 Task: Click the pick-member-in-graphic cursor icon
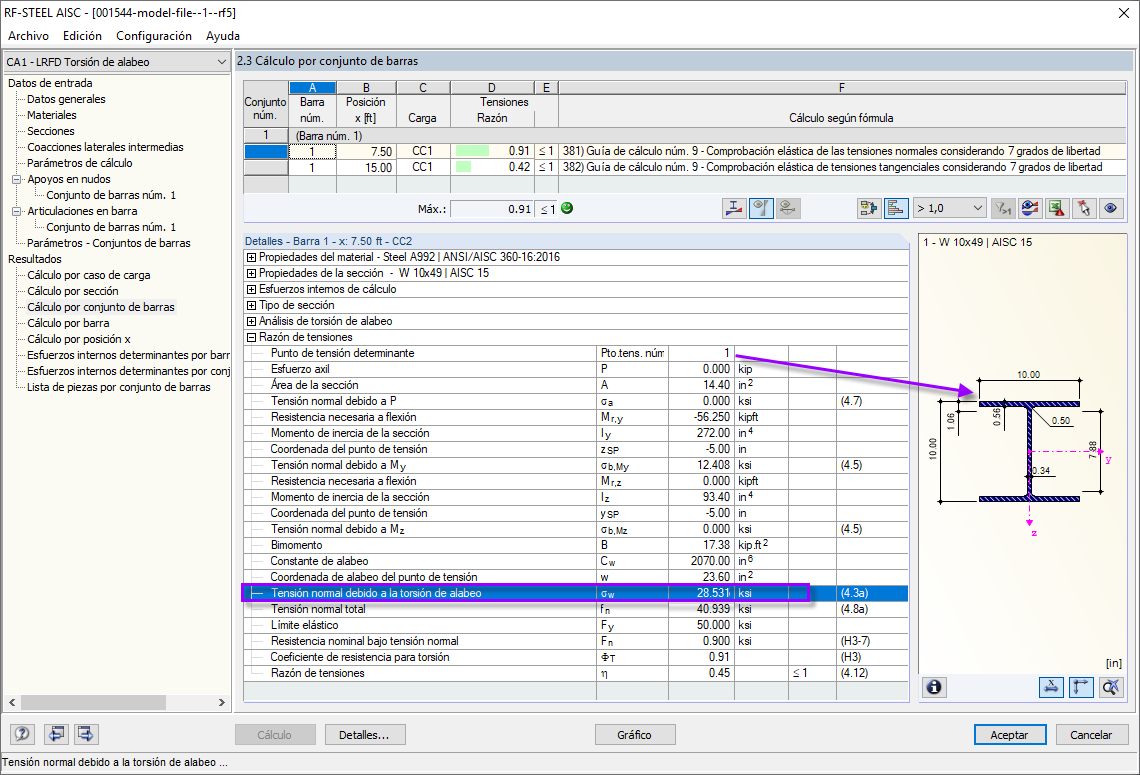coord(1083,209)
